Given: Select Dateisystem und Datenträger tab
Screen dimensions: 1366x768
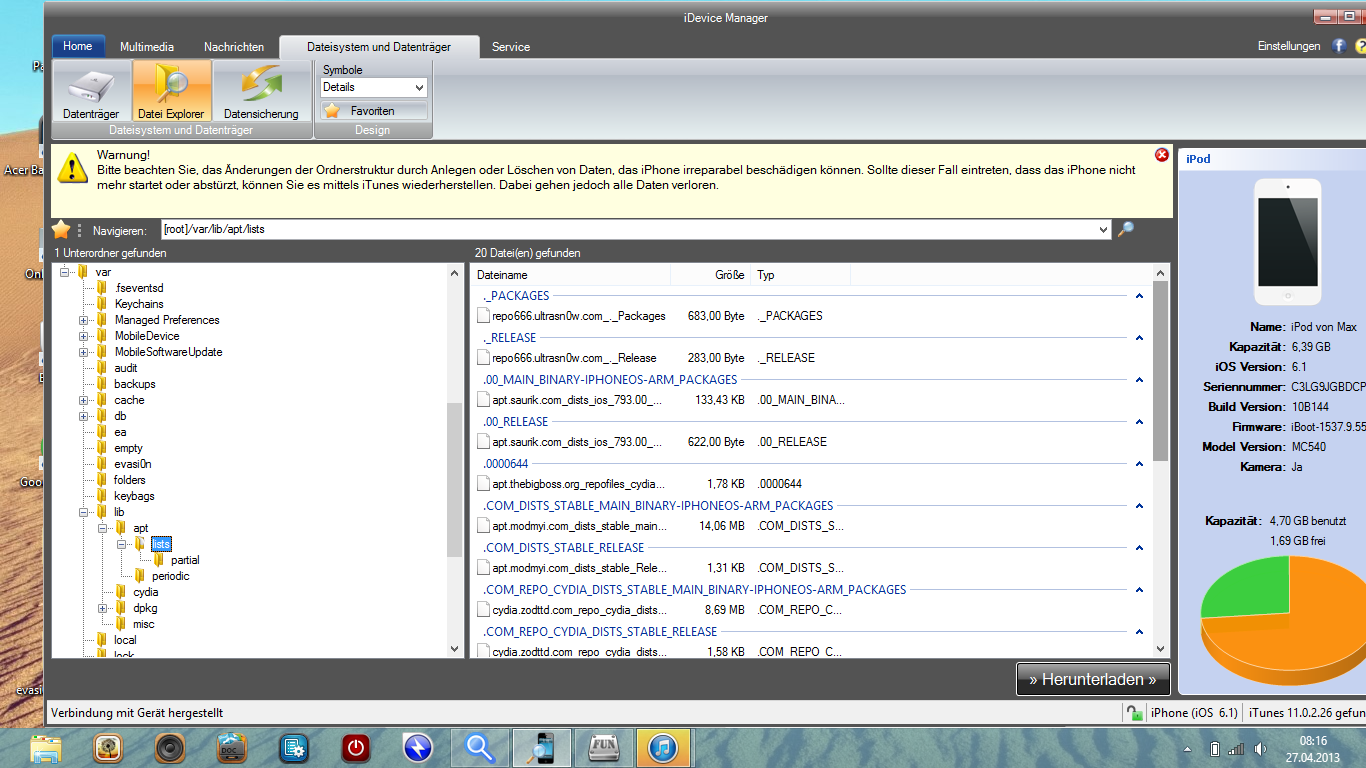Looking at the screenshot, I should [x=379, y=47].
